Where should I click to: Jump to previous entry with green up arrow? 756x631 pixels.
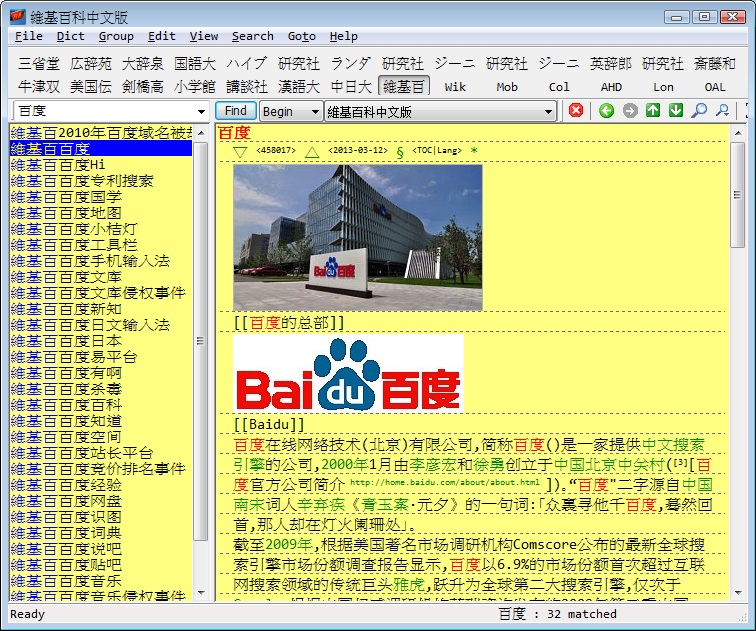[x=653, y=110]
